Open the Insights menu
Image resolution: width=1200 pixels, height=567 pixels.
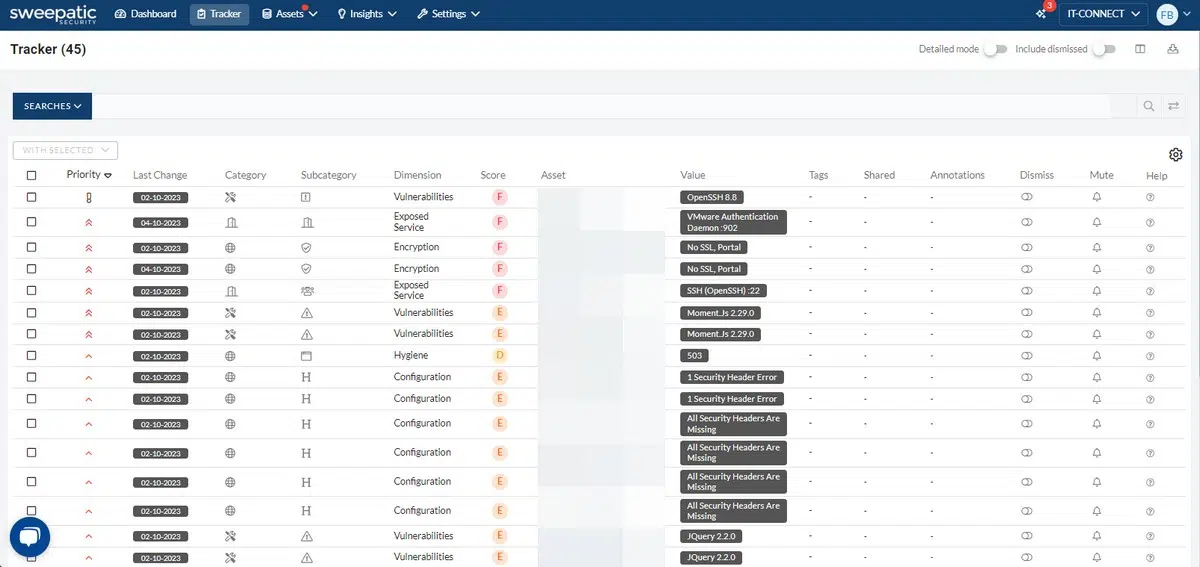click(367, 14)
